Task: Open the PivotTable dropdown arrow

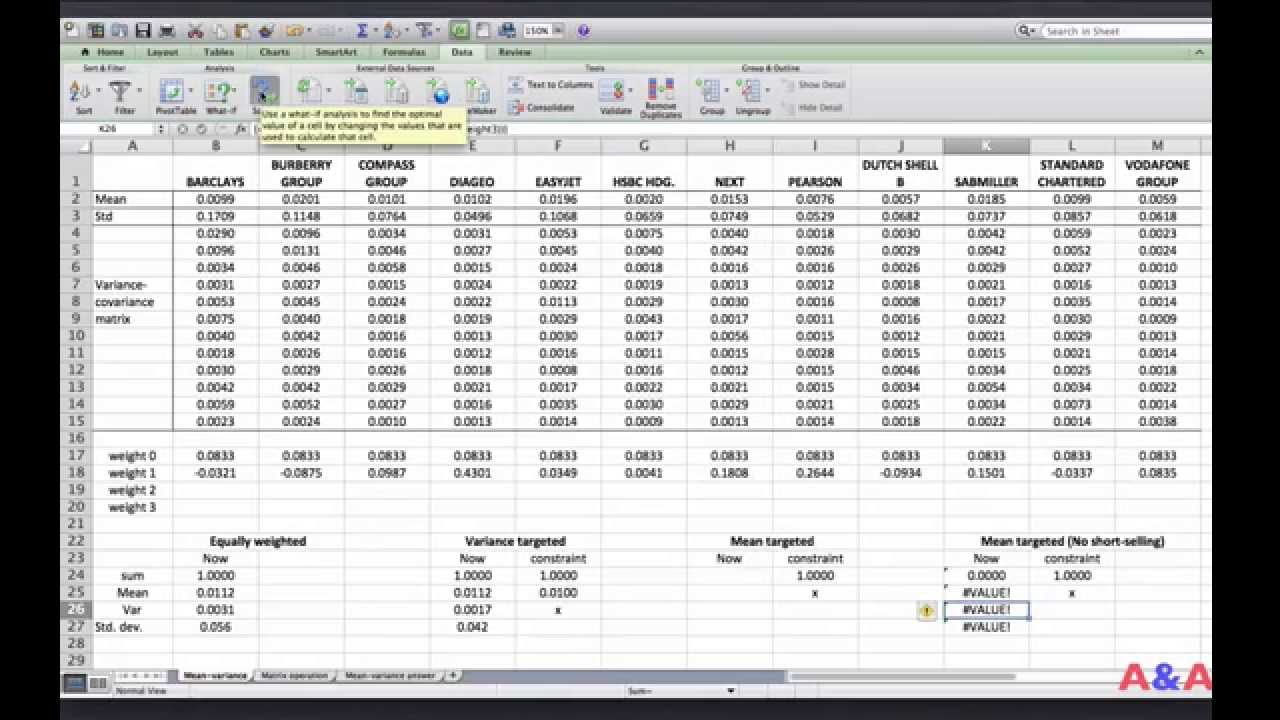Action: coord(190,92)
